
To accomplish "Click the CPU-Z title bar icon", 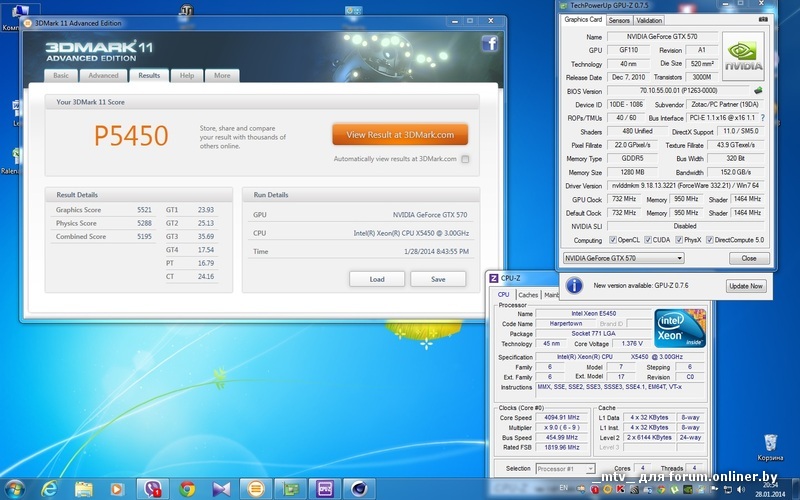I will coord(493,278).
